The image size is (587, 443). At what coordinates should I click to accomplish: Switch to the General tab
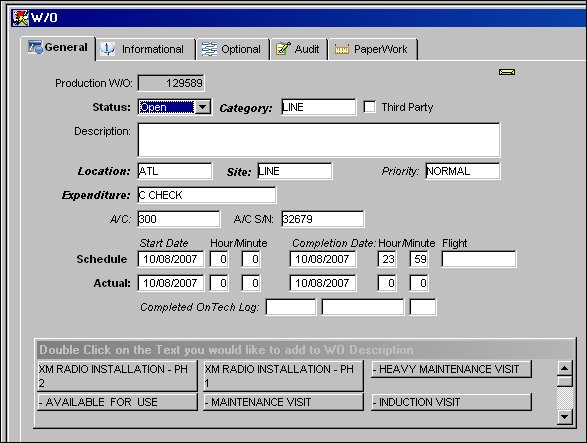(x=58, y=48)
